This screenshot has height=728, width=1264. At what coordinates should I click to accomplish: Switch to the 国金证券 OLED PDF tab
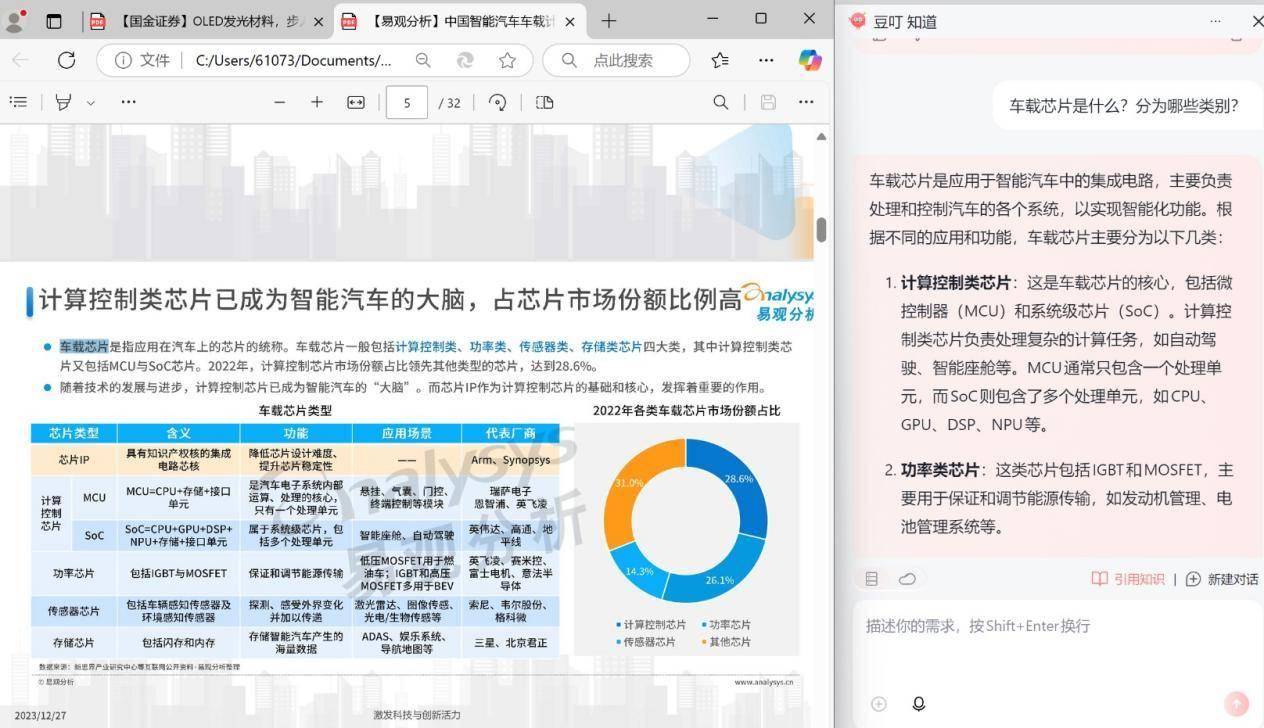208,21
